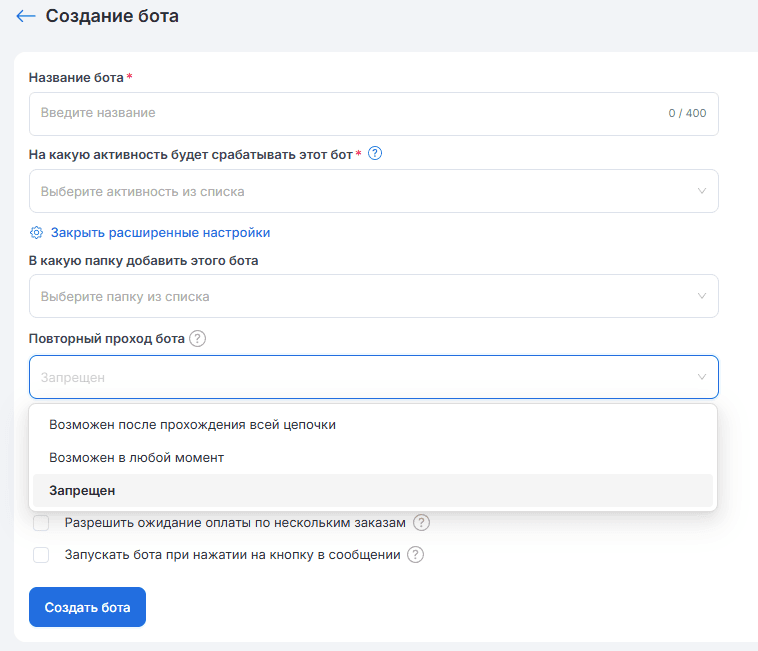Click the Название бота label
The image size is (758, 651).
pyautogui.click(x=76, y=78)
